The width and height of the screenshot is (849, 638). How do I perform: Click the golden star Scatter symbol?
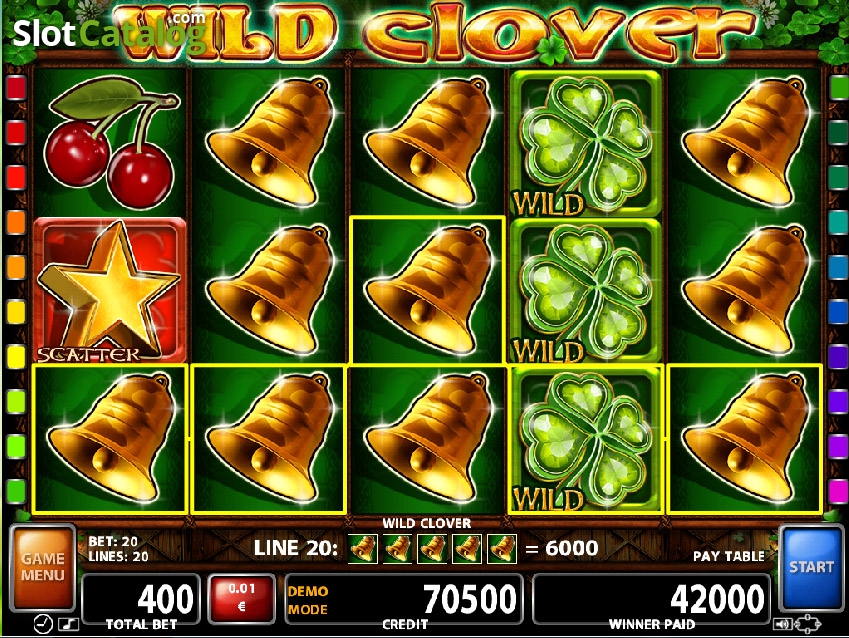pyautogui.click(x=110, y=290)
